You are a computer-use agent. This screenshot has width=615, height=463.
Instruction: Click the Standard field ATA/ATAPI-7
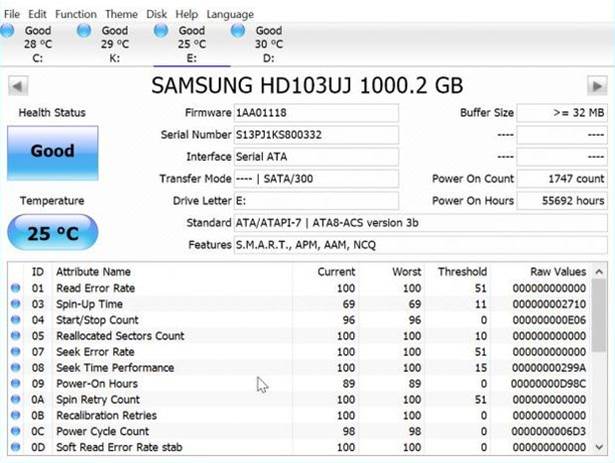click(420, 223)
